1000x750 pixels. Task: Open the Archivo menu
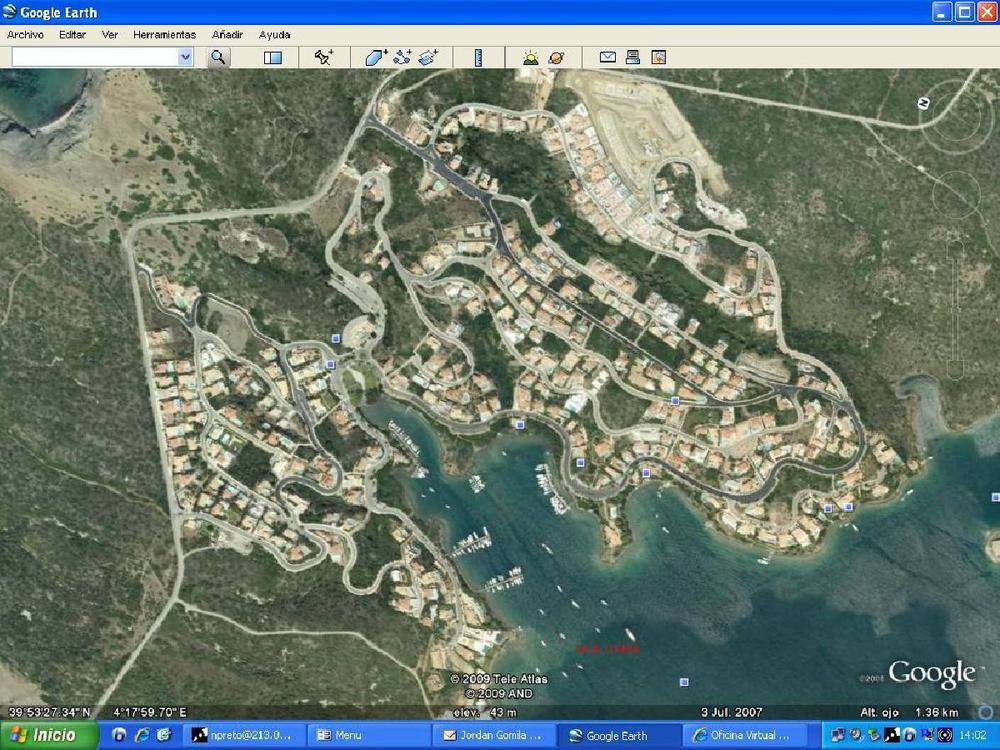[25, 34]
